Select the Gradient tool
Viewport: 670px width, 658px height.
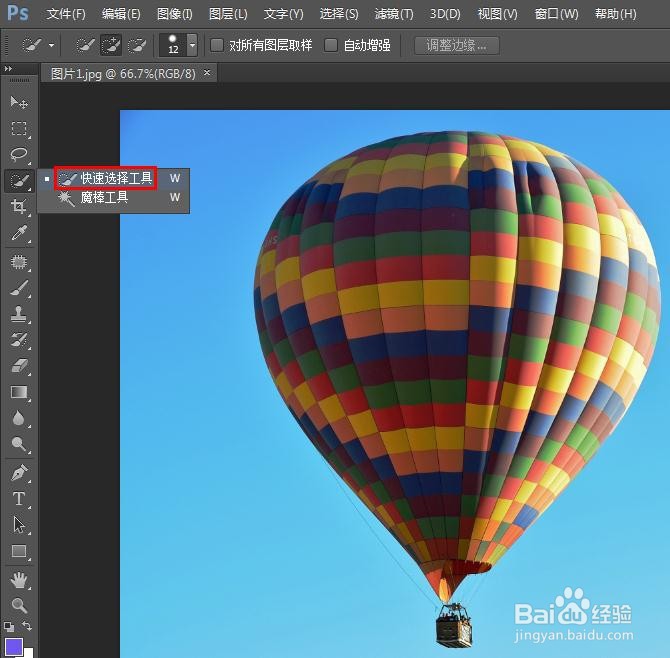19,392
